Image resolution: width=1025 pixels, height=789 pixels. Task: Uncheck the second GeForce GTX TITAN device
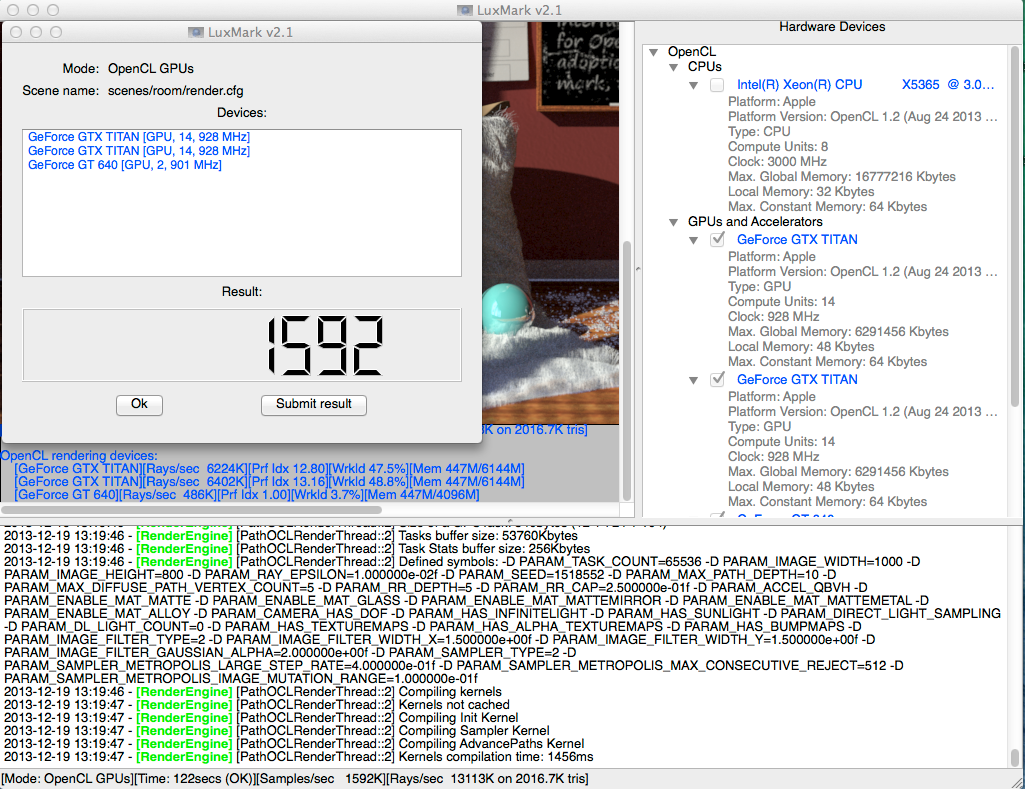click(x=717, y=379)
